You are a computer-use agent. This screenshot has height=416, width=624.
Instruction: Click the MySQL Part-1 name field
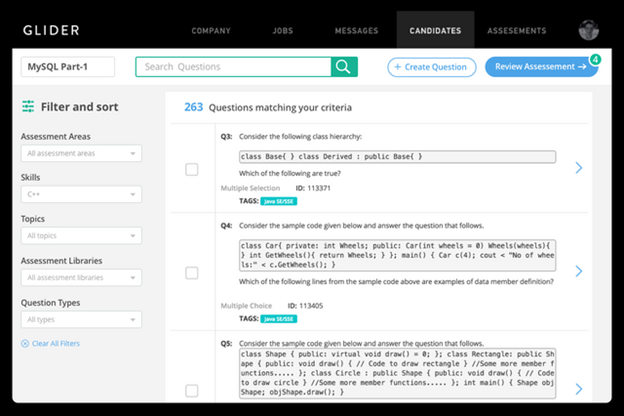pos(68,66)
